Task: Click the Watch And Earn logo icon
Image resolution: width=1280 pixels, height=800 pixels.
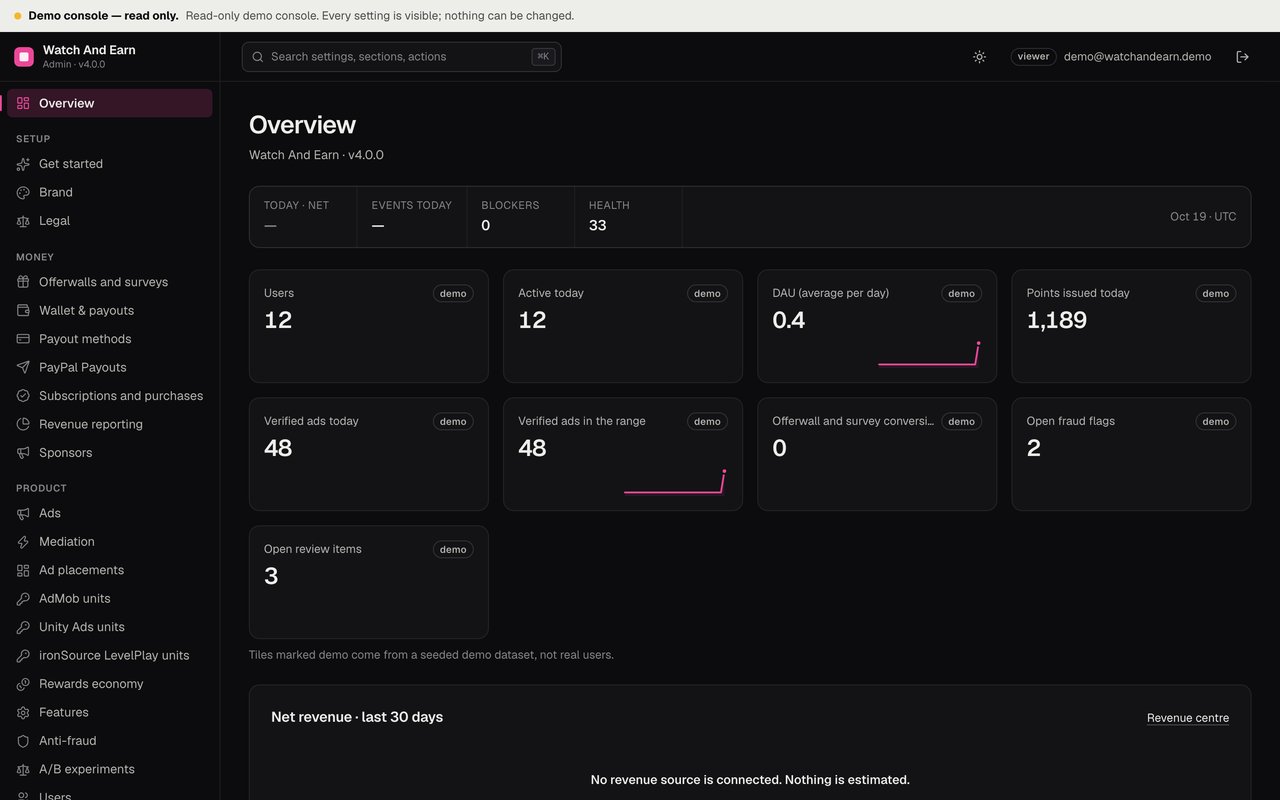Action: coord(24,57)
